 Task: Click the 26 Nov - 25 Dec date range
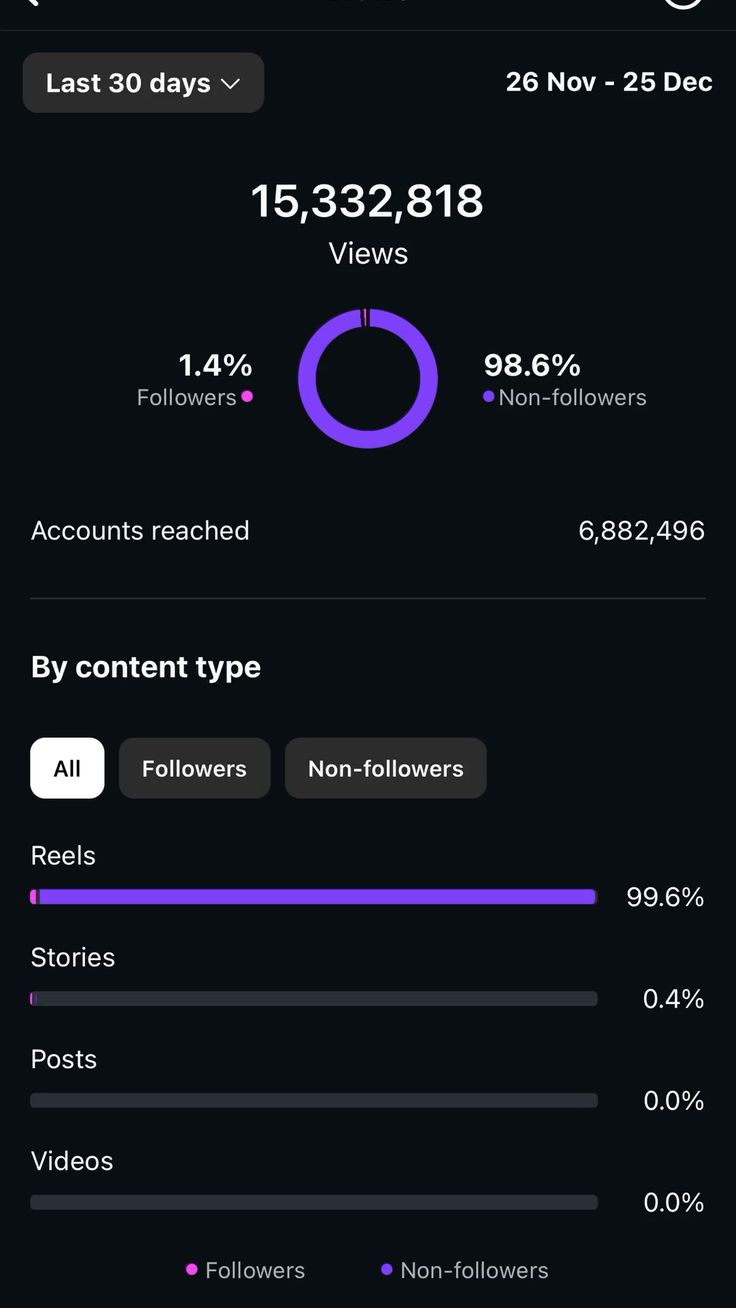coord(608,82)
